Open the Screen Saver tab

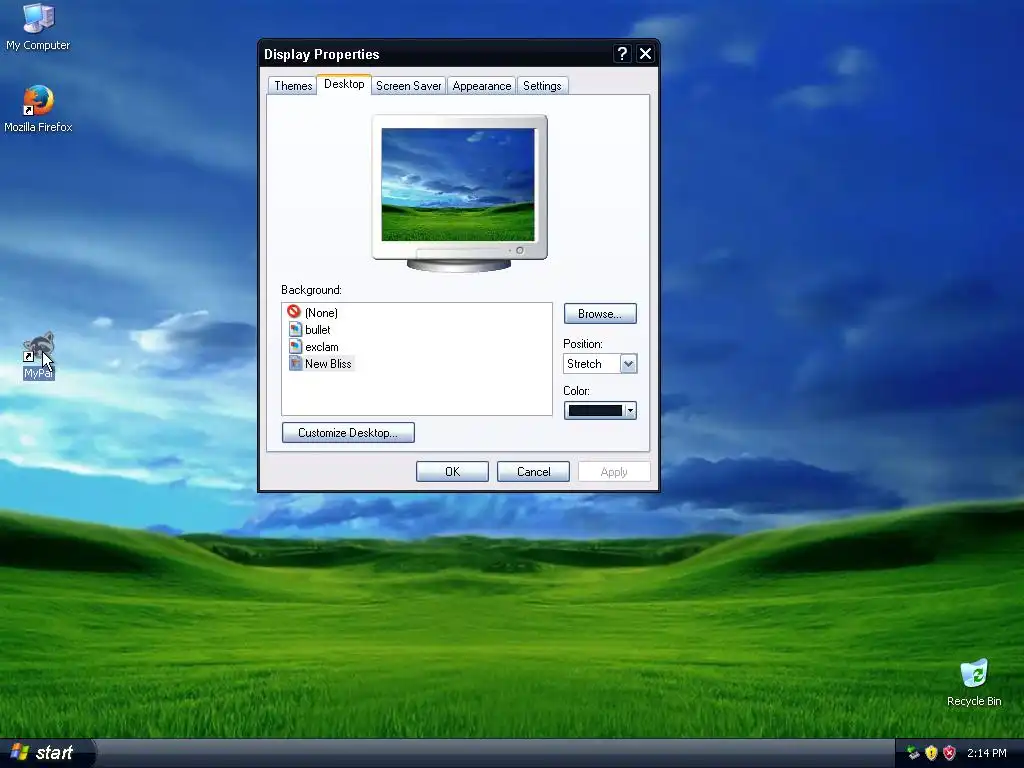click(x=409, y=86)
